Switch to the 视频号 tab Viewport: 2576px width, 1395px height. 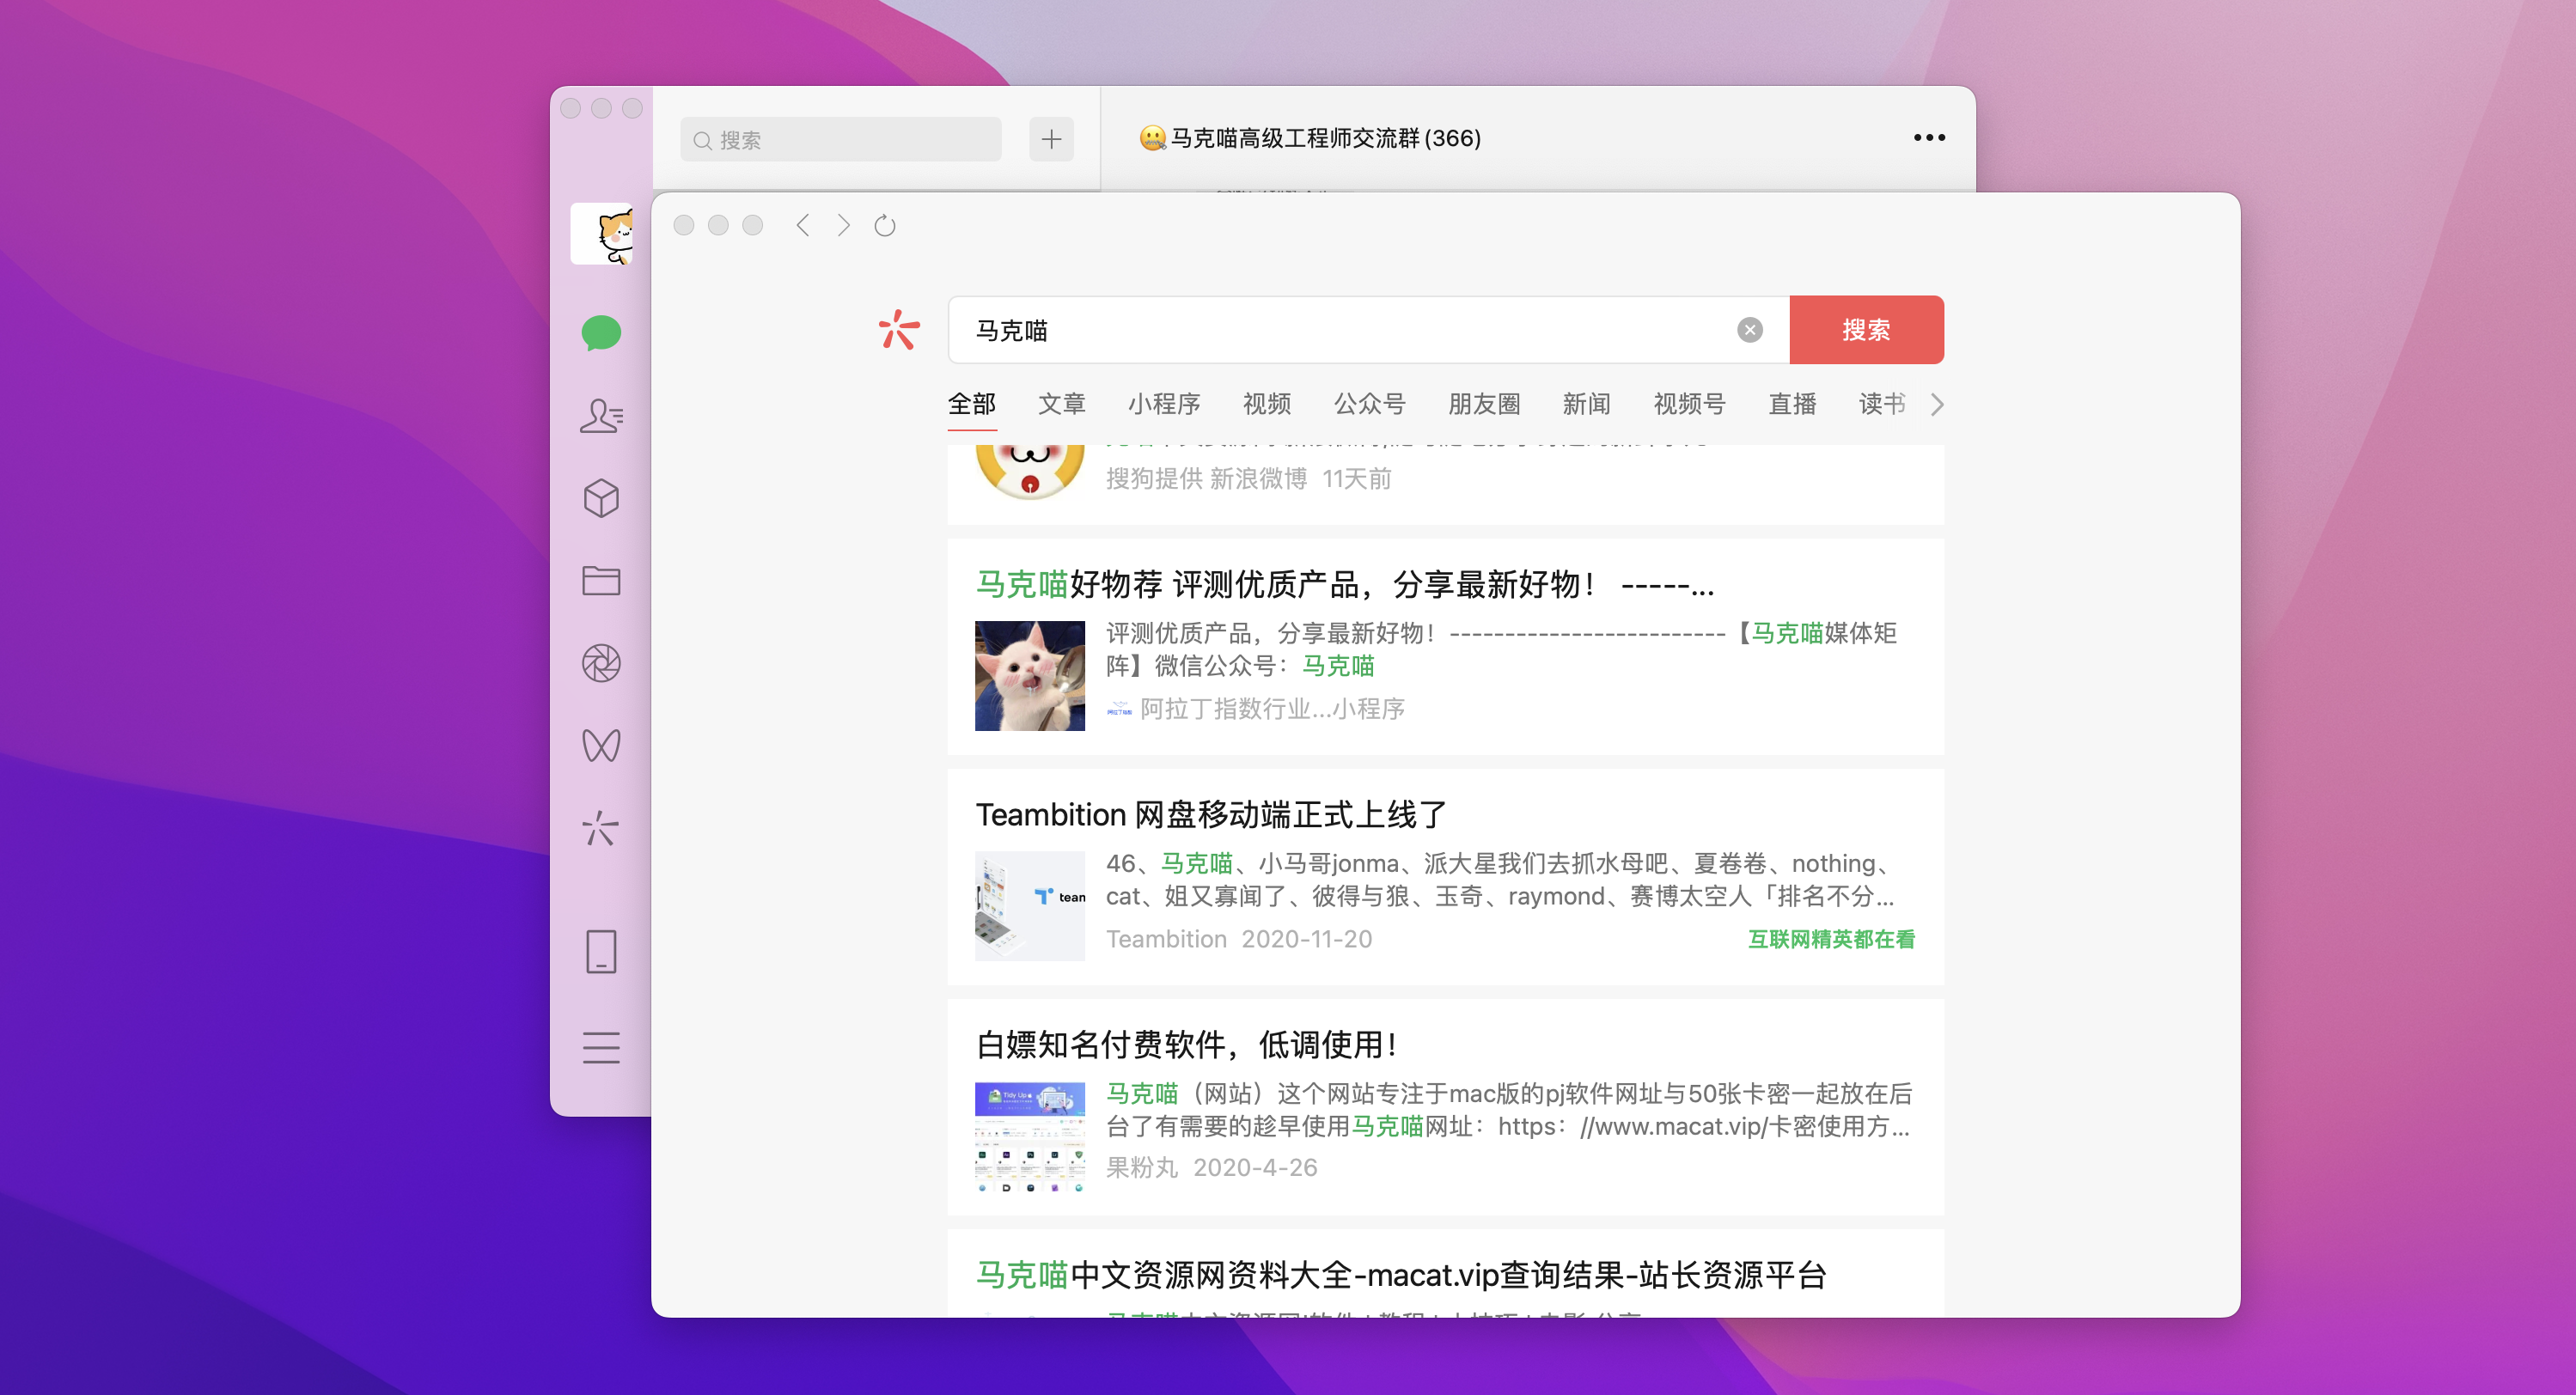coord(1689,404)
